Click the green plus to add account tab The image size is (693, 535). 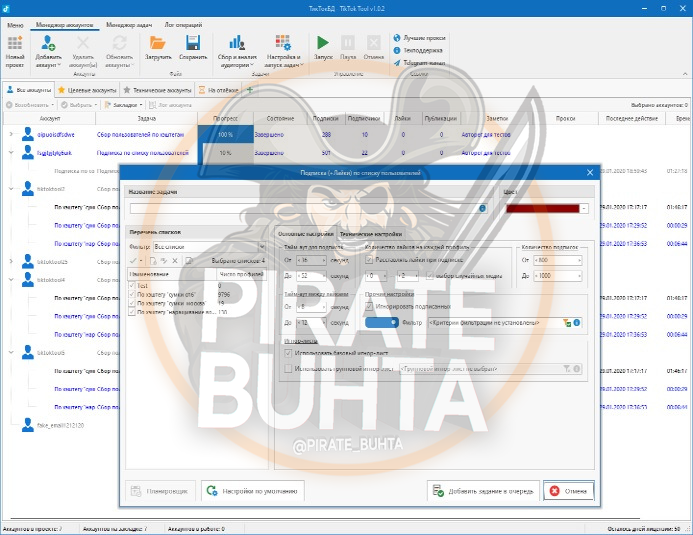(250, 90)
